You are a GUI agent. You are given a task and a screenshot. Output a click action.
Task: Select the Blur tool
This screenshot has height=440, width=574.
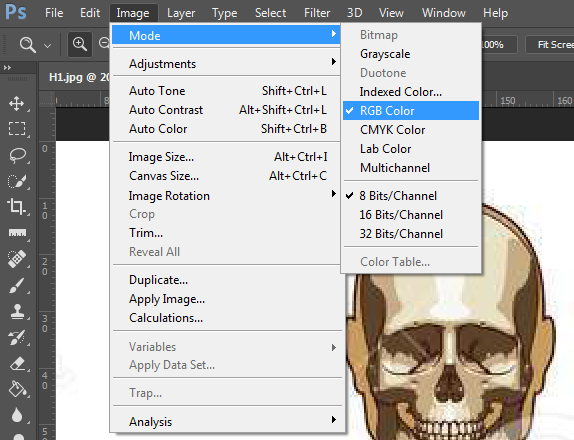[17, 415]
